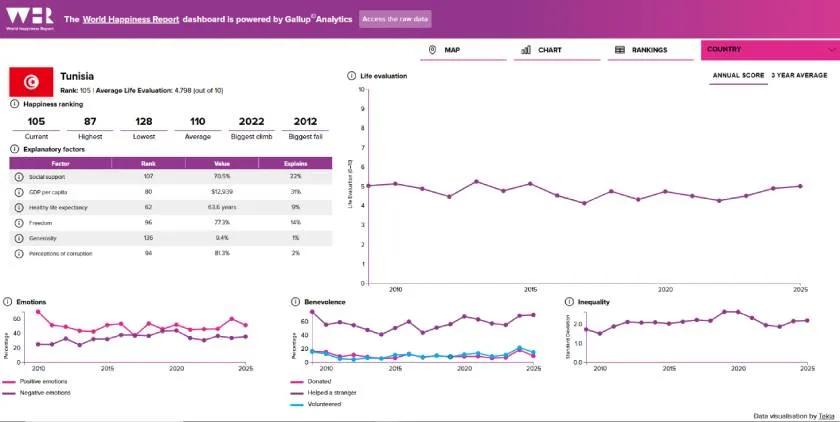Click the info icon next to Generosity
This screenshot has width=840, height=422.
point(18,238)
